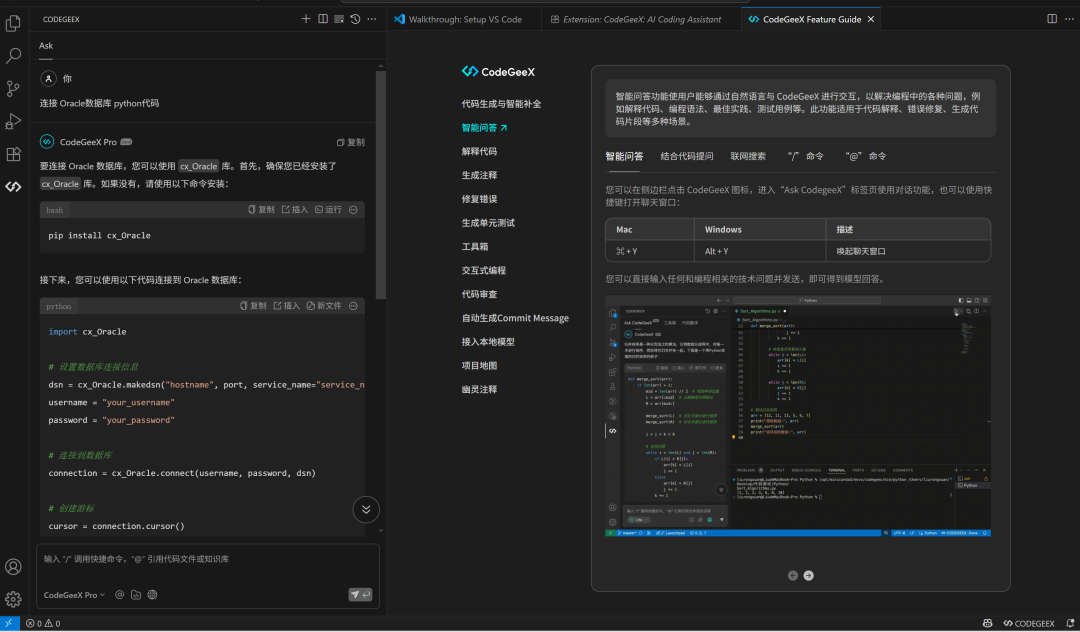
Task: Open more options on the python block
Action: (x=353, y=306)
